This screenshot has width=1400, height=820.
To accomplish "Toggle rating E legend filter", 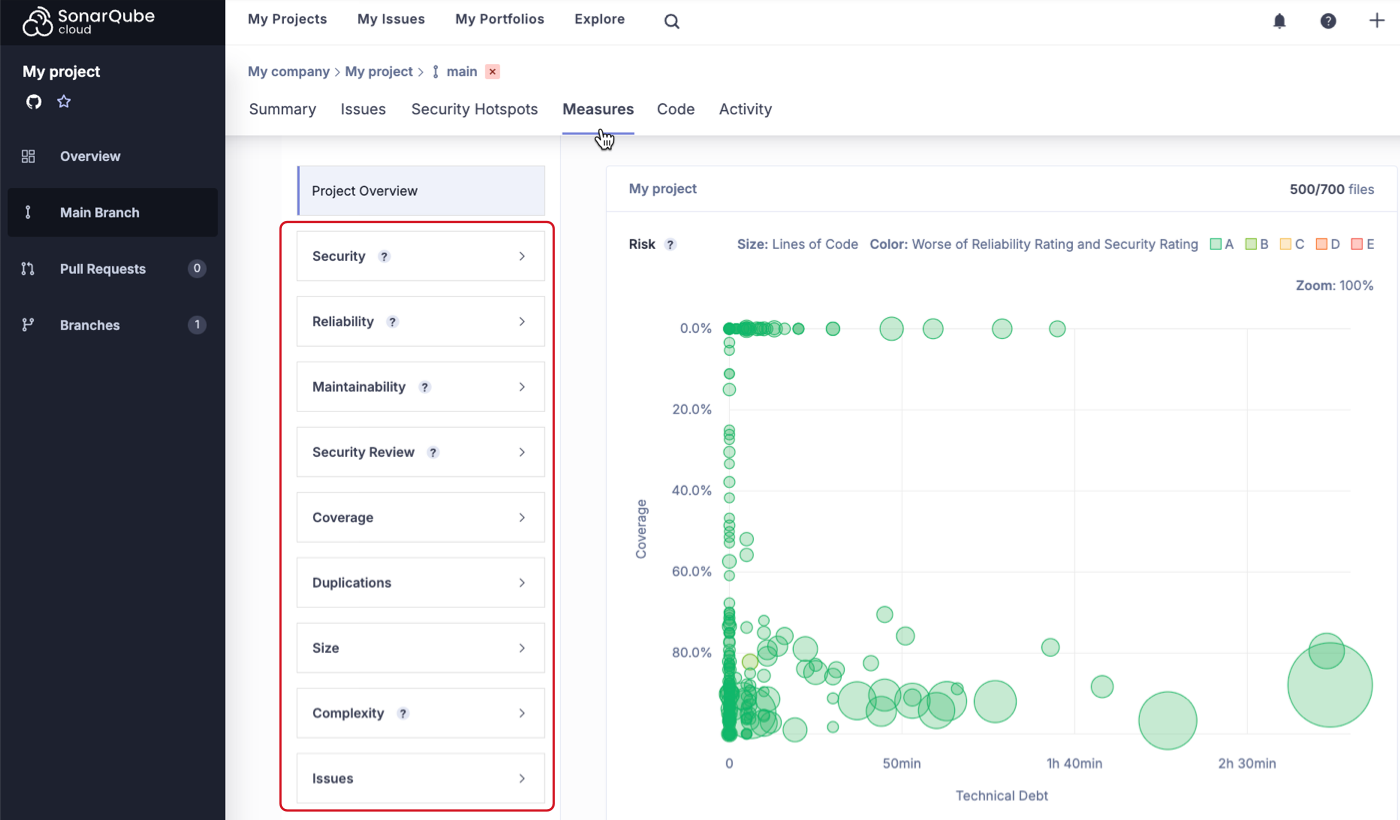I will [x=1363, y=244].
